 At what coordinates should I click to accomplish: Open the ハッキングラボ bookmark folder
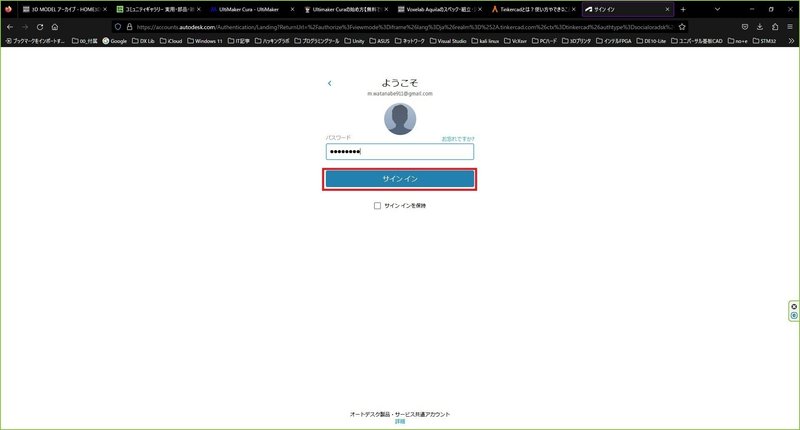(x=272, y=41)
